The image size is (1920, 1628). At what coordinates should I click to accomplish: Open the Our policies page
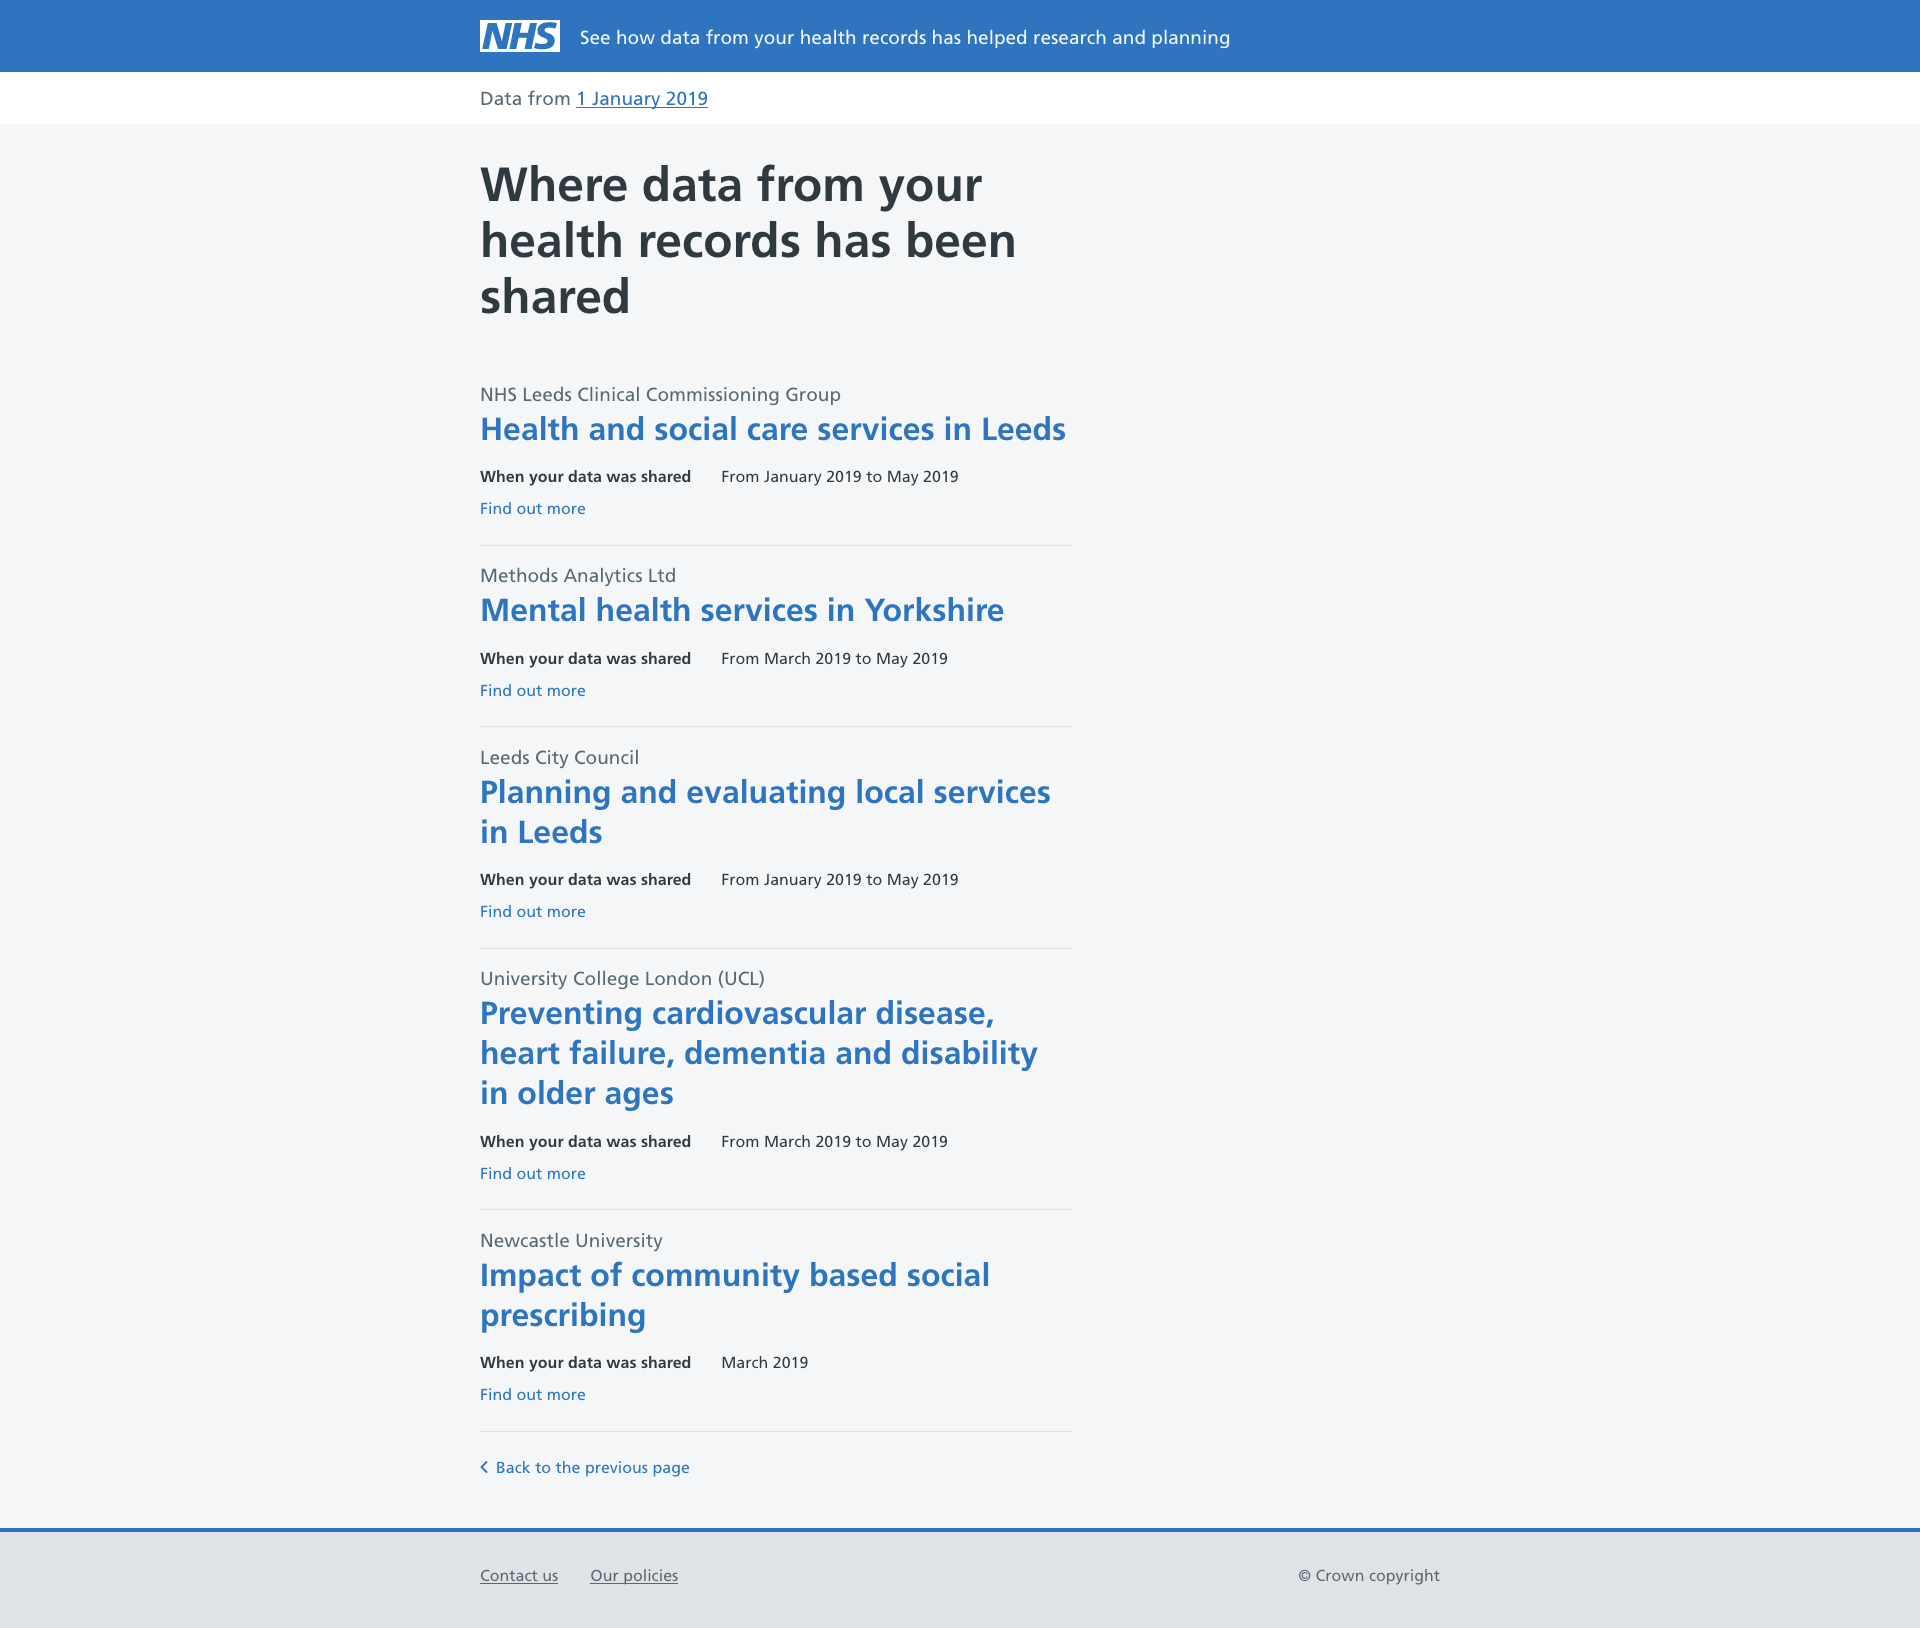coord(634,1575)
